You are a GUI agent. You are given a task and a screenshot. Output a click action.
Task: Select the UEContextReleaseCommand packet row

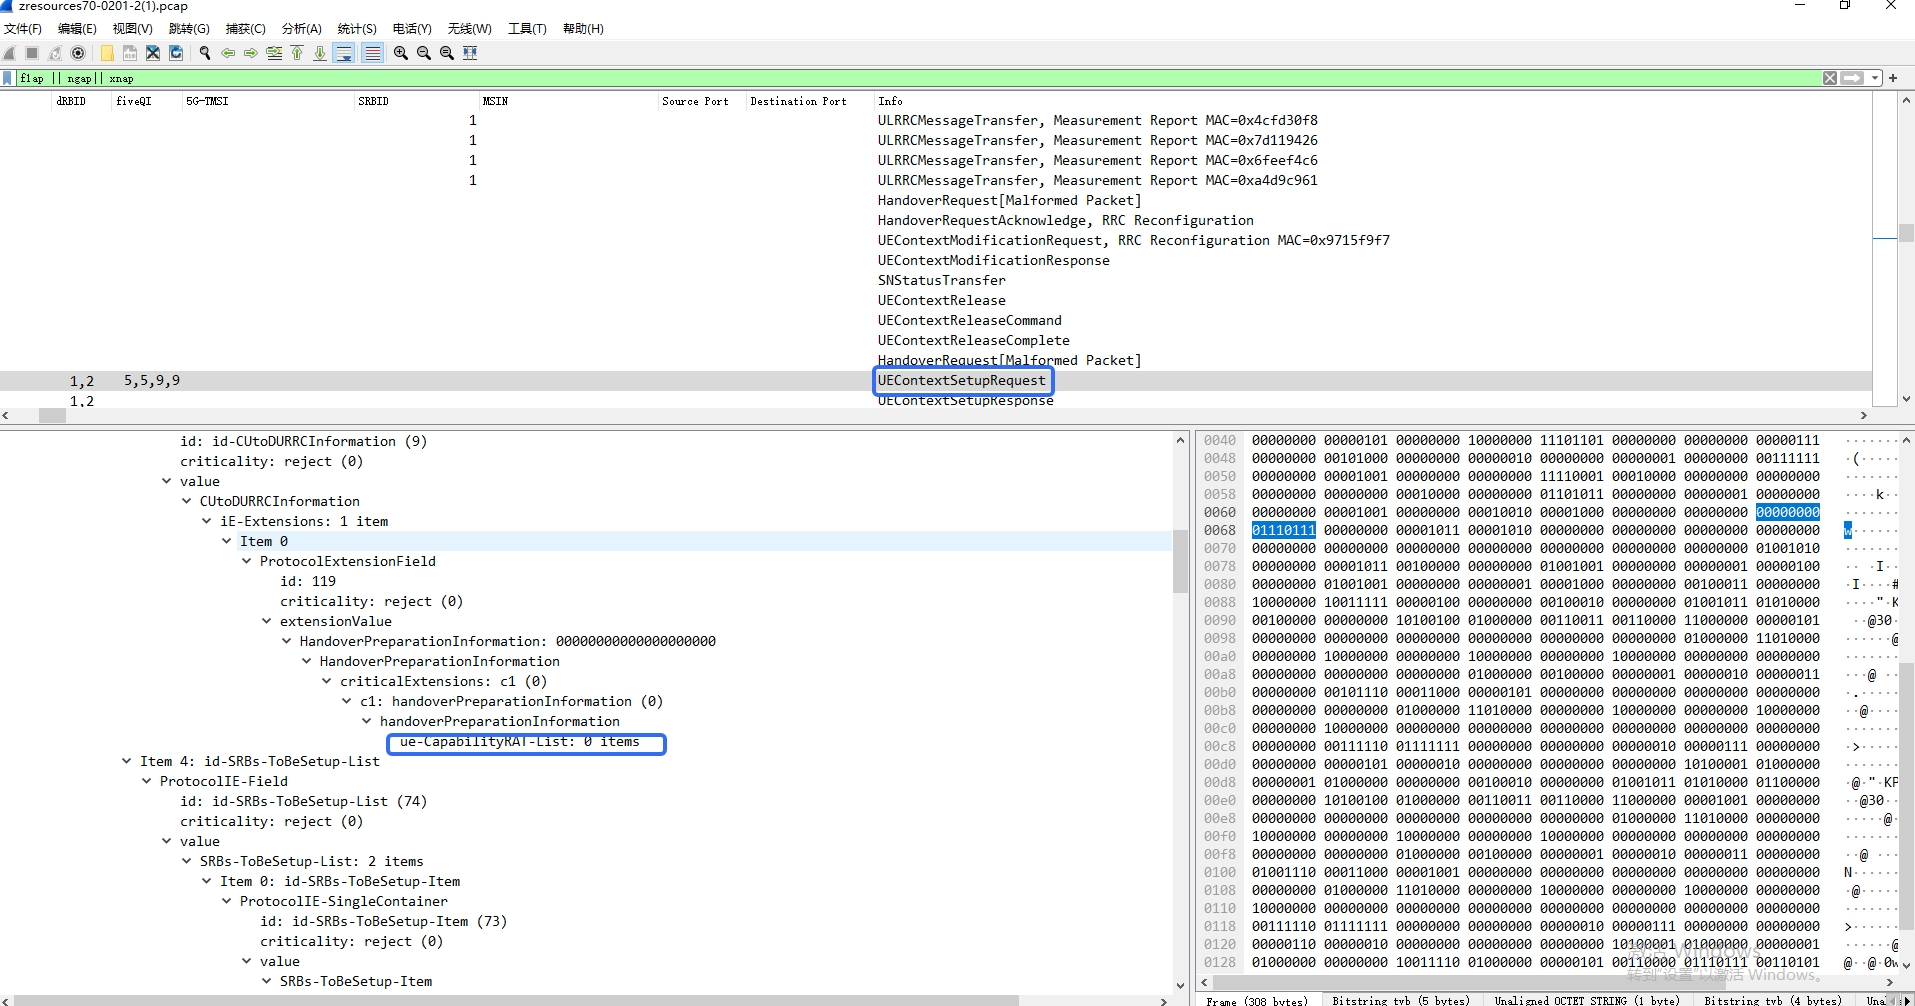[936, 320]
